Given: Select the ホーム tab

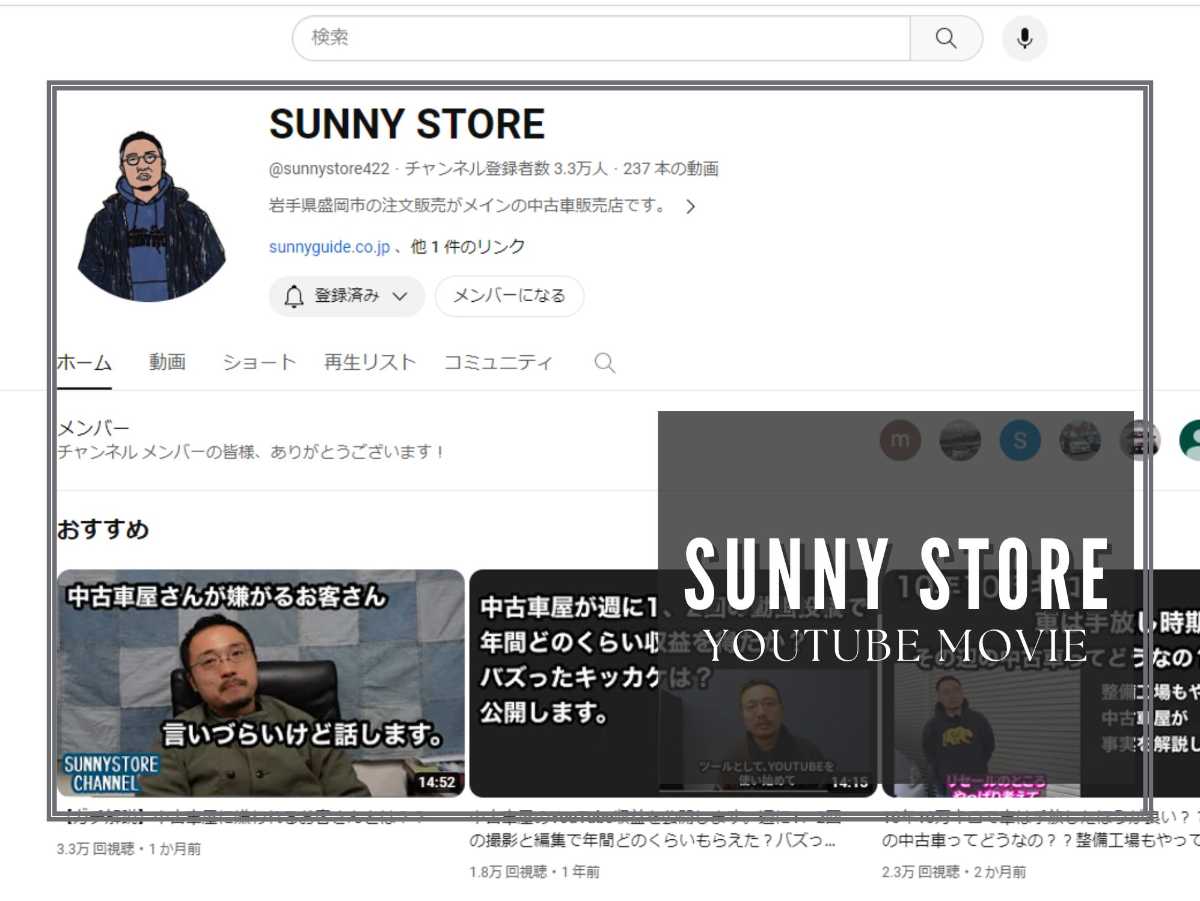Looking at the screenshot, I should point(84,362).
